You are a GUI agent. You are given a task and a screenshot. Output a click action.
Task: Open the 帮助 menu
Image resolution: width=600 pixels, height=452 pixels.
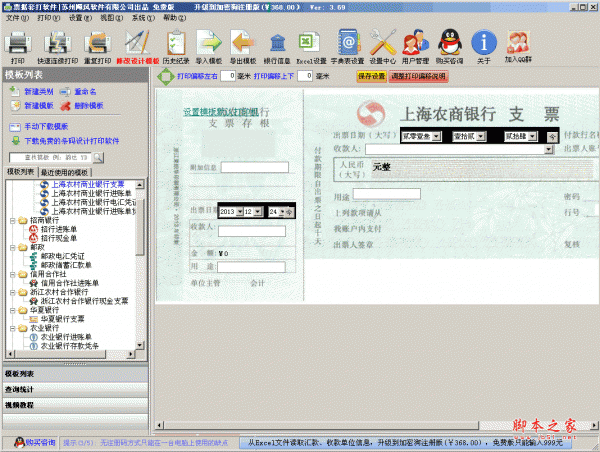[174, 18]
